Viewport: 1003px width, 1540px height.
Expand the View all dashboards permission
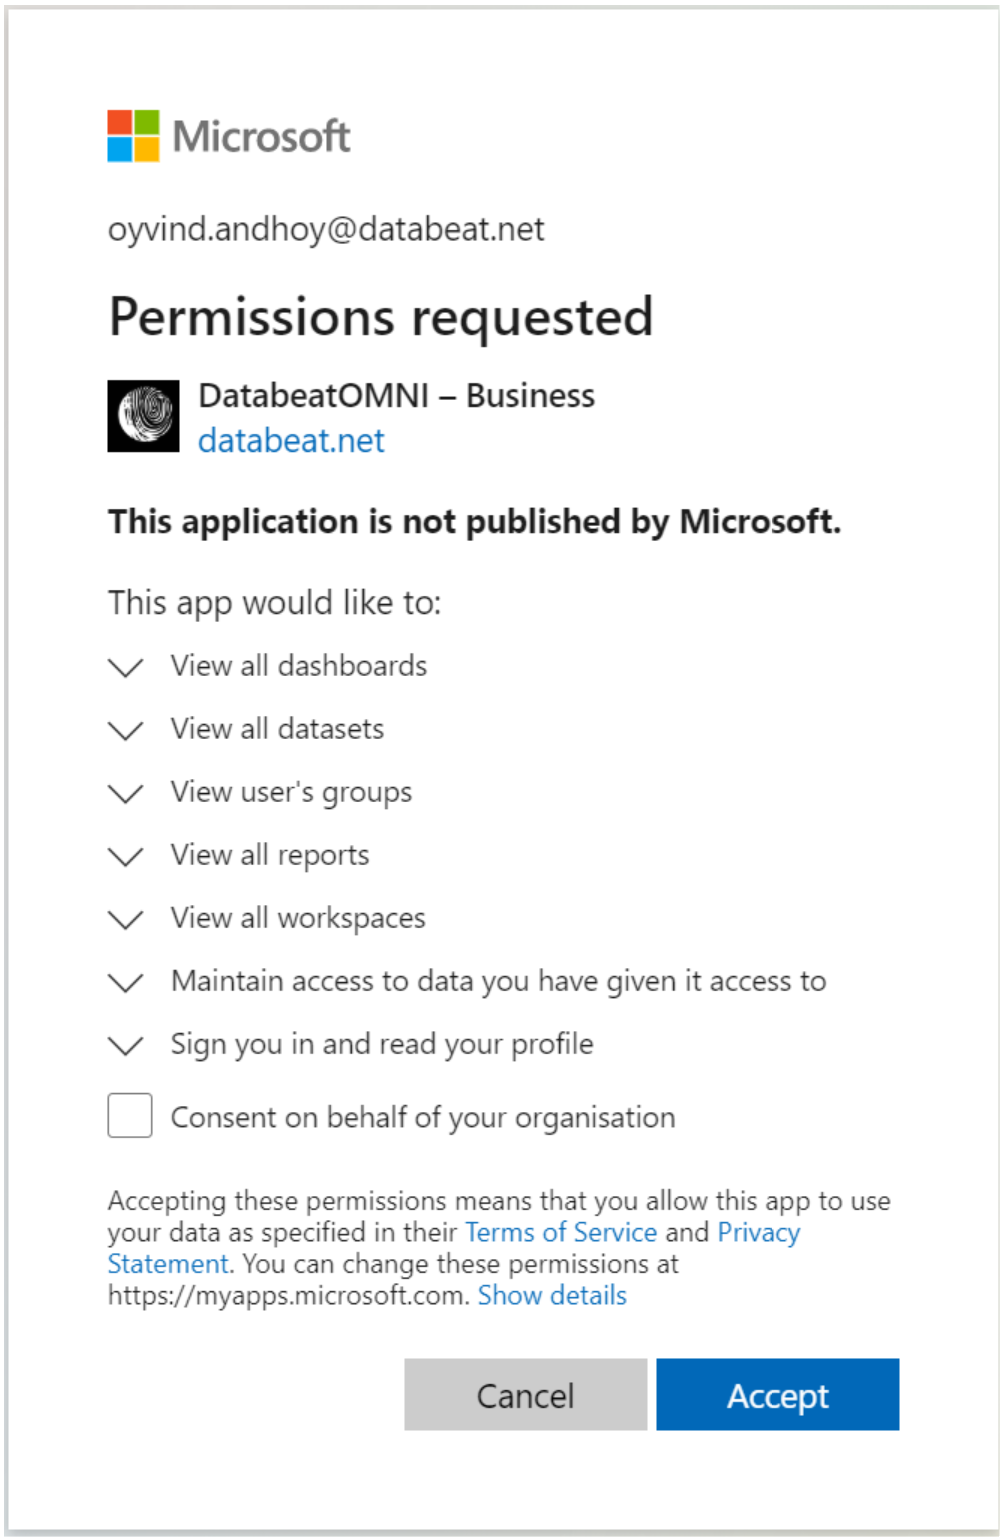point(125,667)
